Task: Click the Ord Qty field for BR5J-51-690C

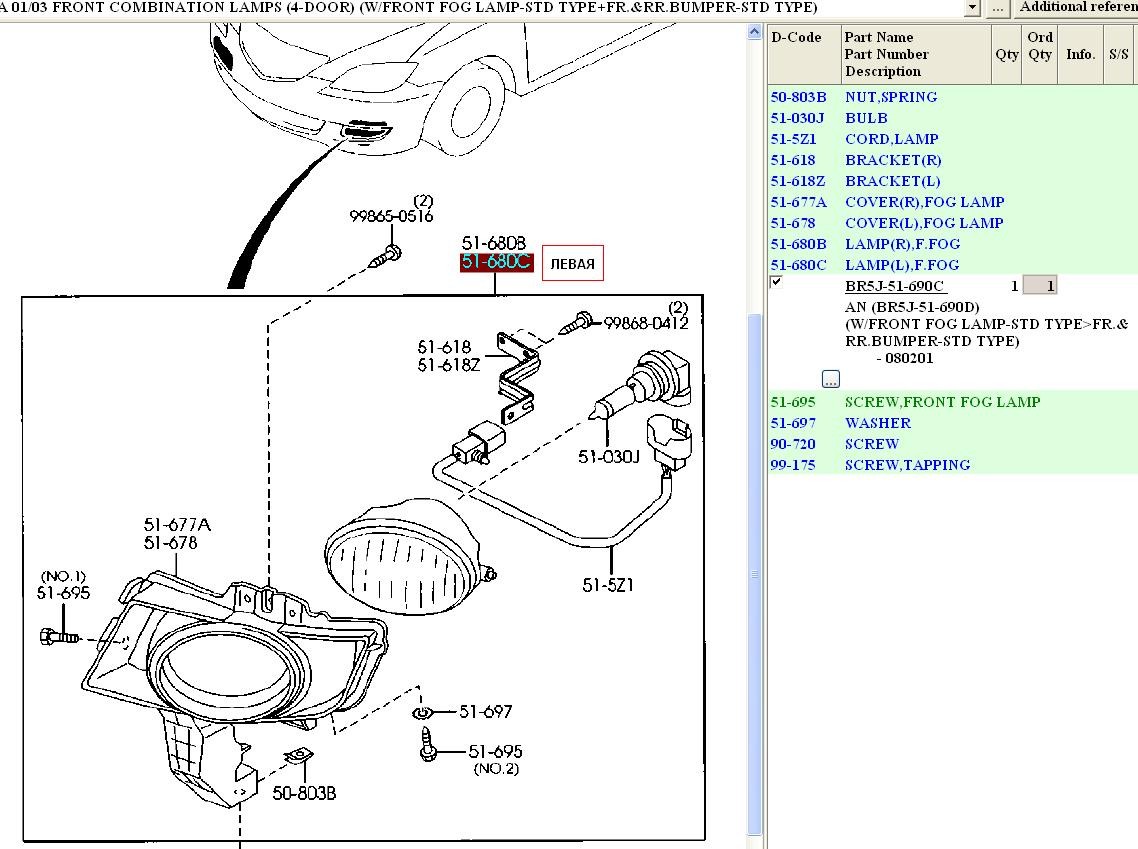Action: (1040, 286)
